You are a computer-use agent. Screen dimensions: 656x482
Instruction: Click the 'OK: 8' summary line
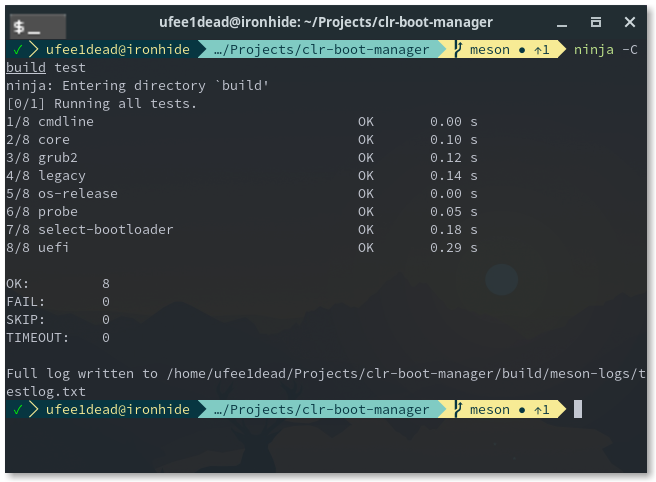(x=58, y=284)
